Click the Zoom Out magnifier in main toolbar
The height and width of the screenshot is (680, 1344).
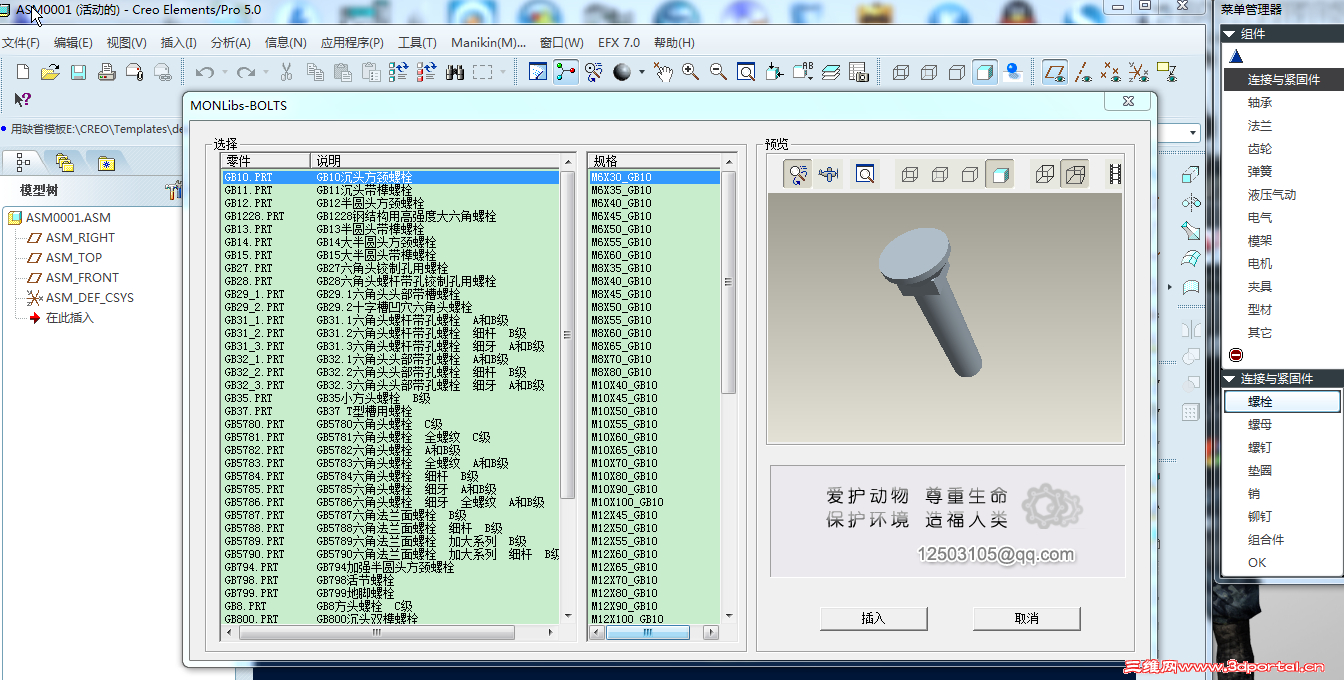[x=718, y=72]
